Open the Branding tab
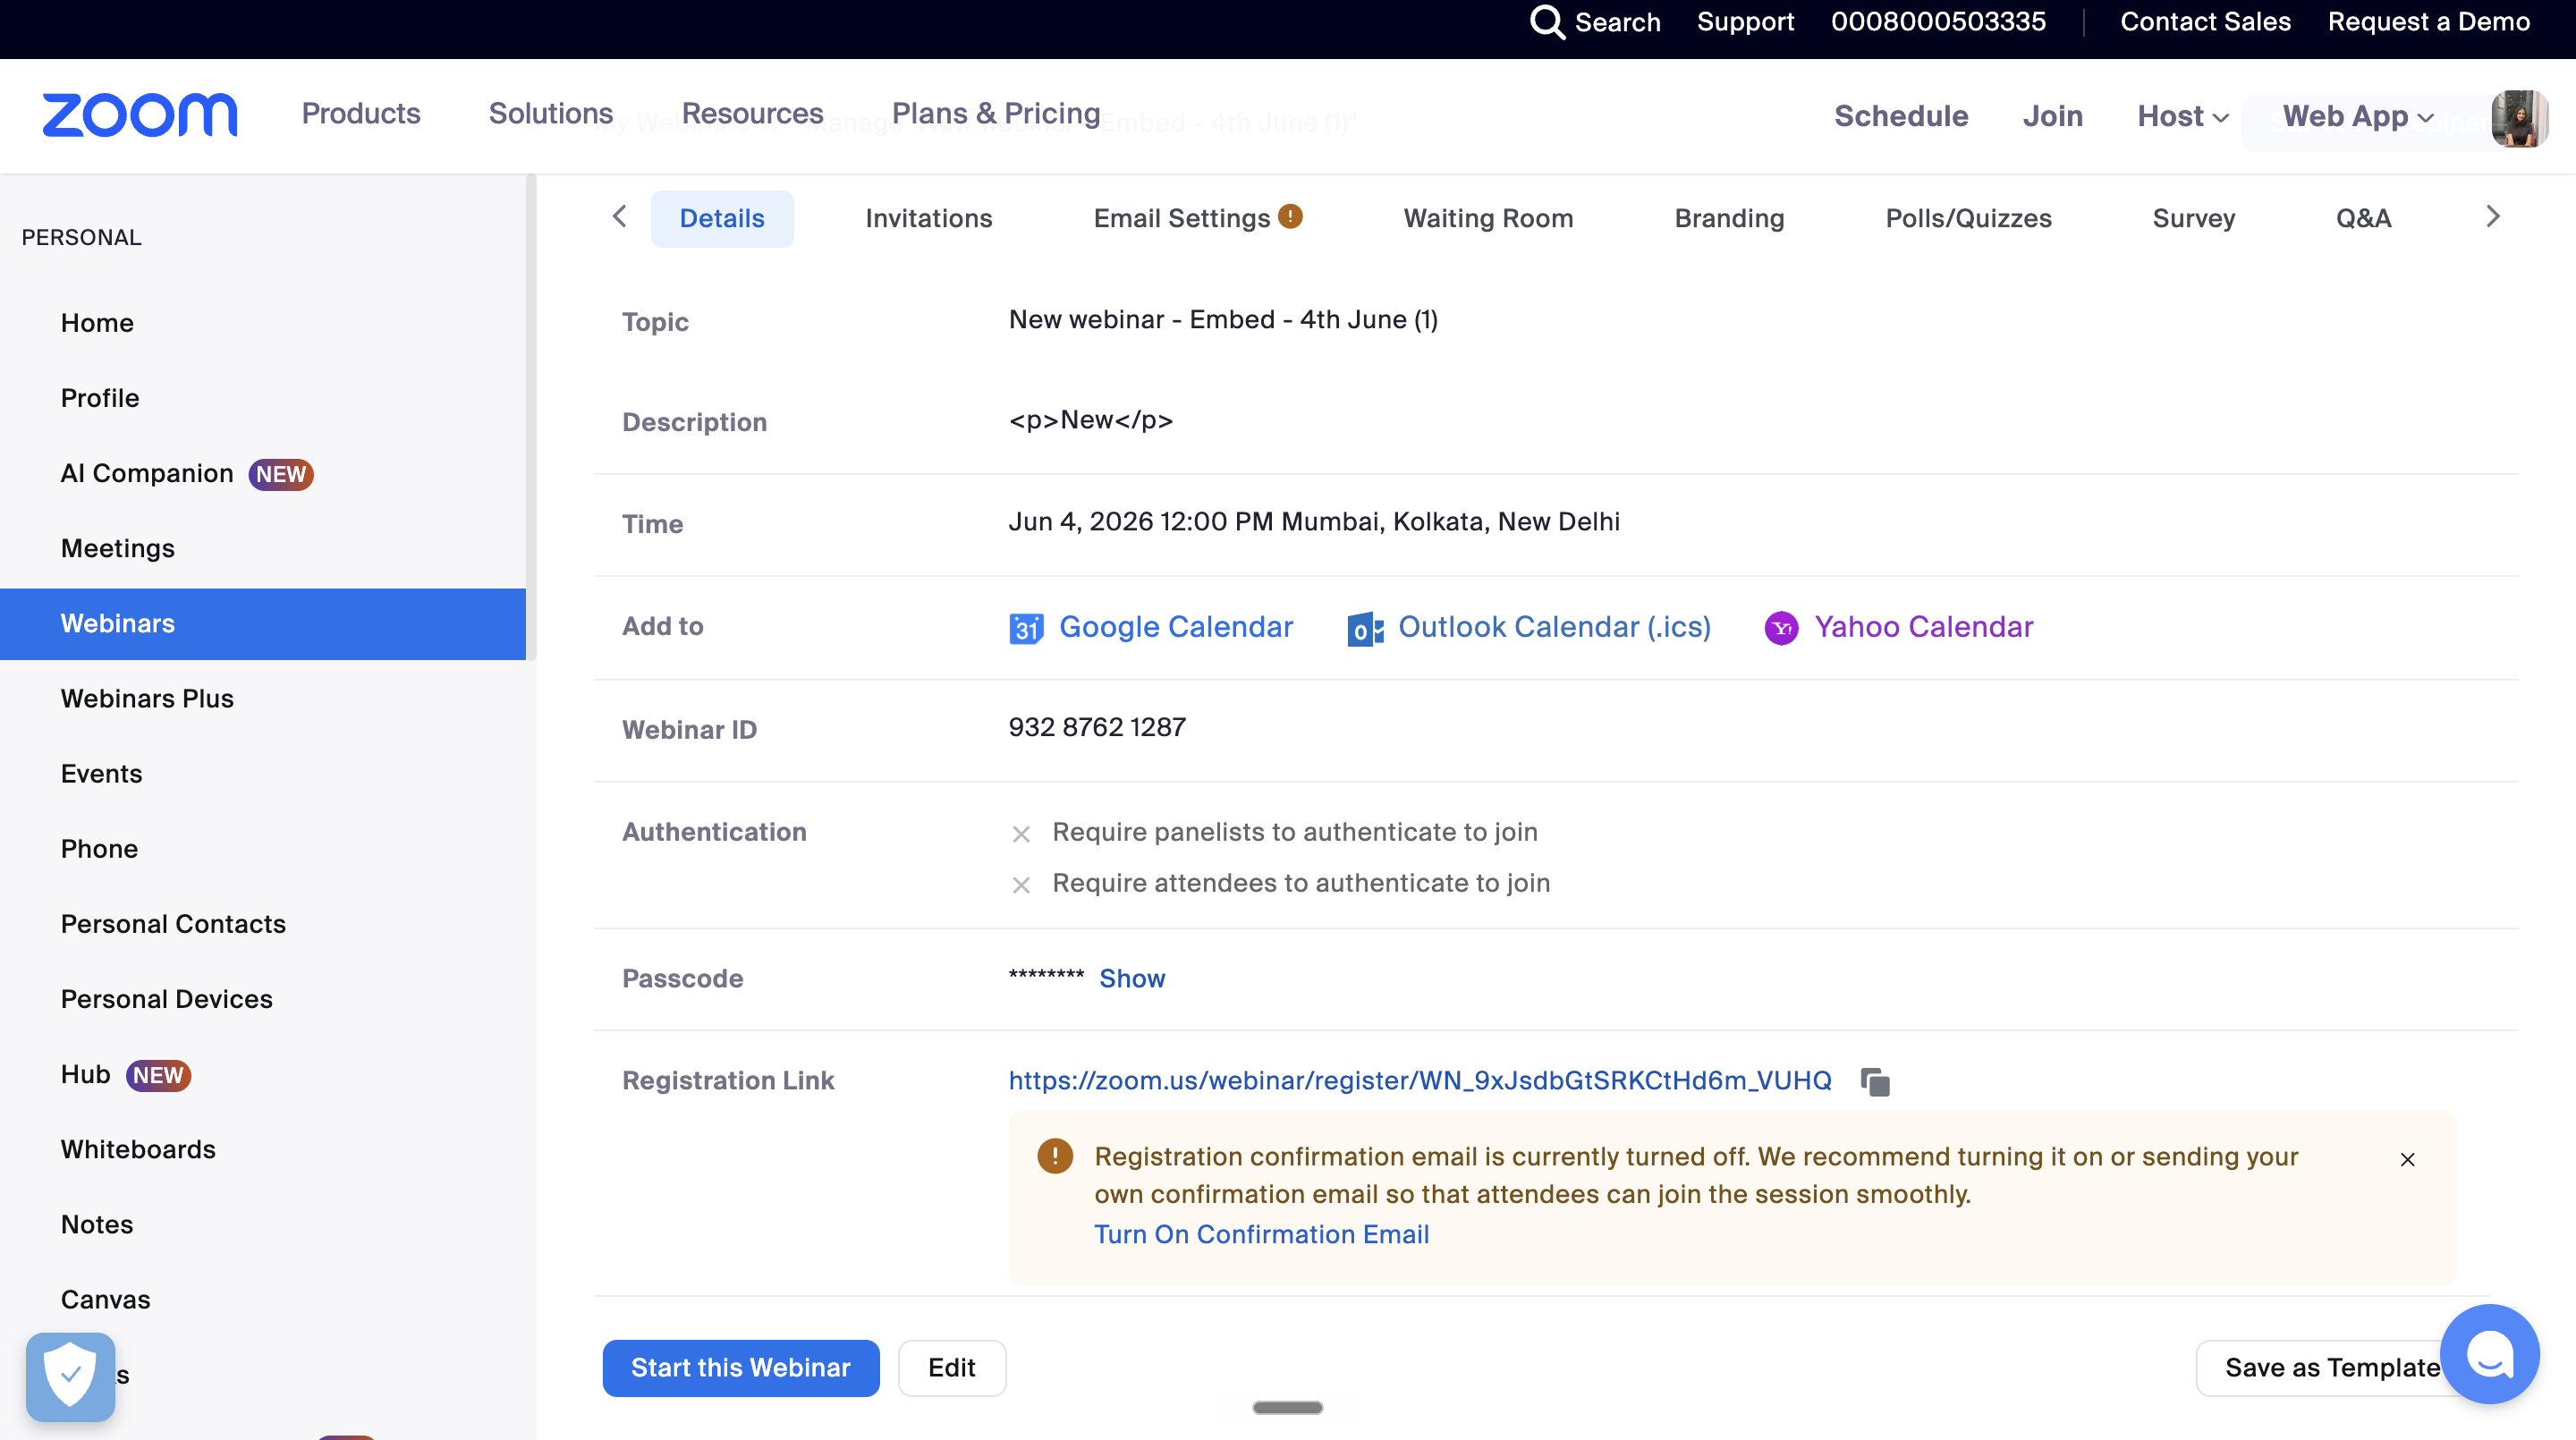 pos(1729,218)
